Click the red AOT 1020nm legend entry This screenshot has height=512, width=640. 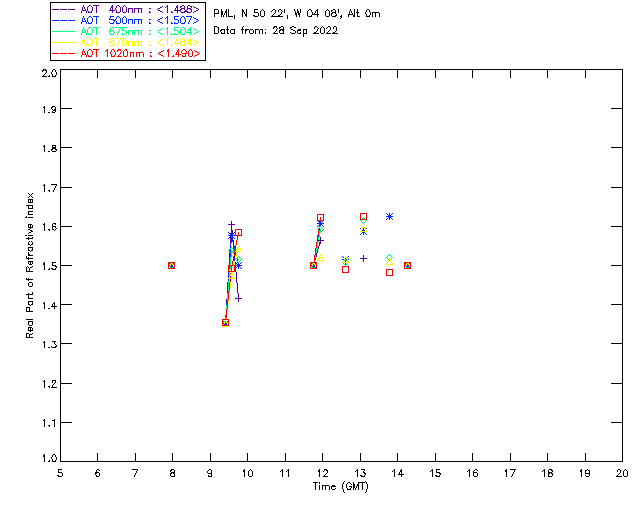click(x=126, y=53)
